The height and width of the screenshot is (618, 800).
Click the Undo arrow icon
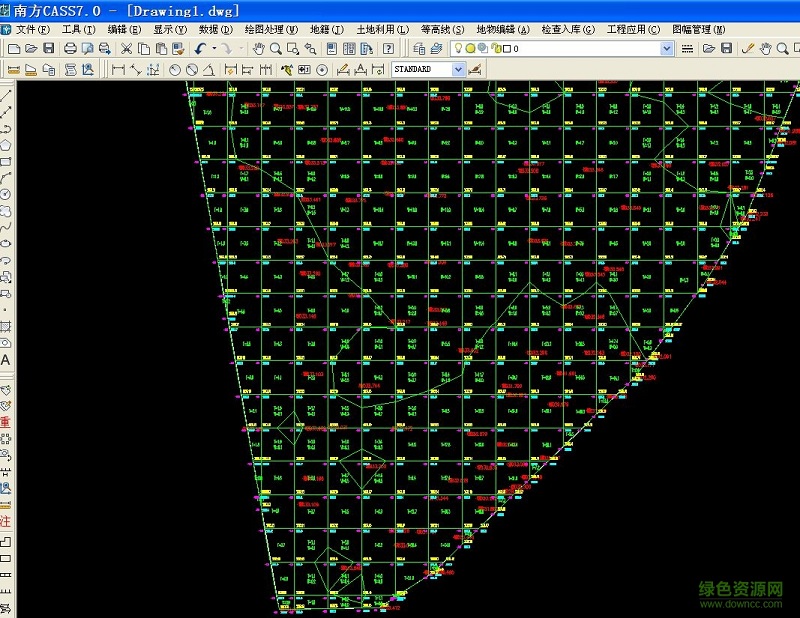coord(200,48)
